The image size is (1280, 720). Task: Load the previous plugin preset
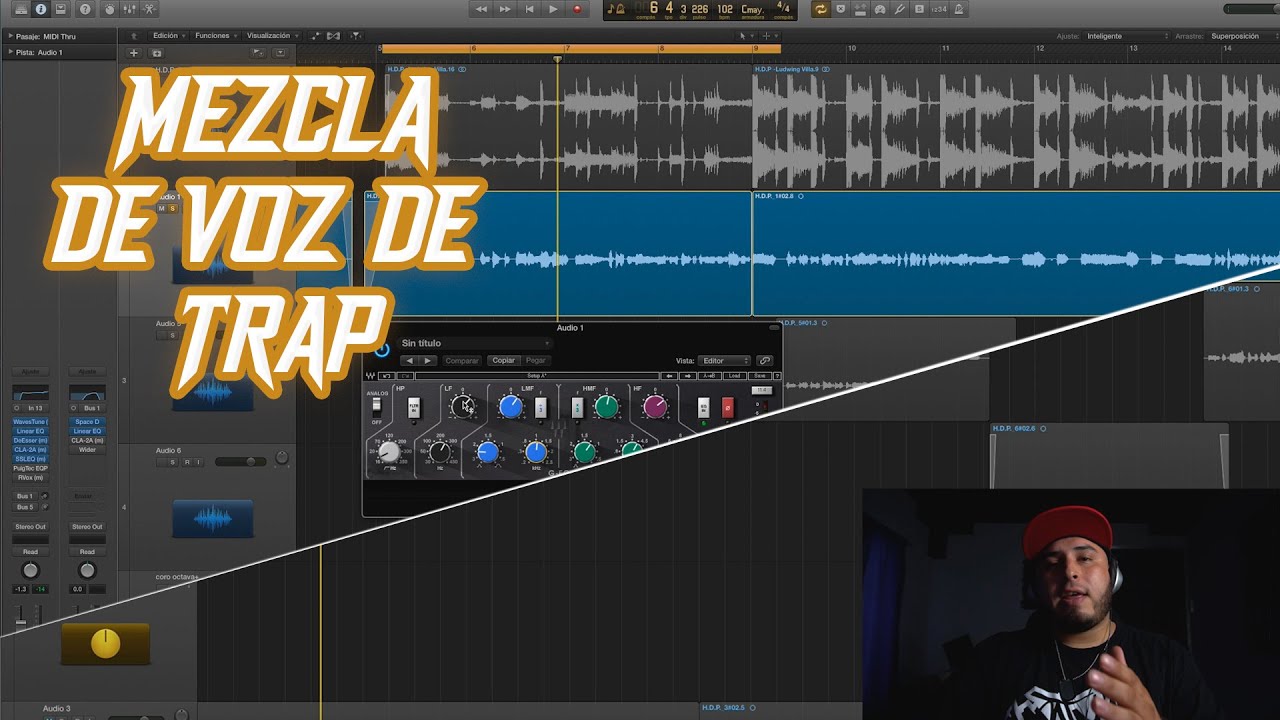[409, 360]
